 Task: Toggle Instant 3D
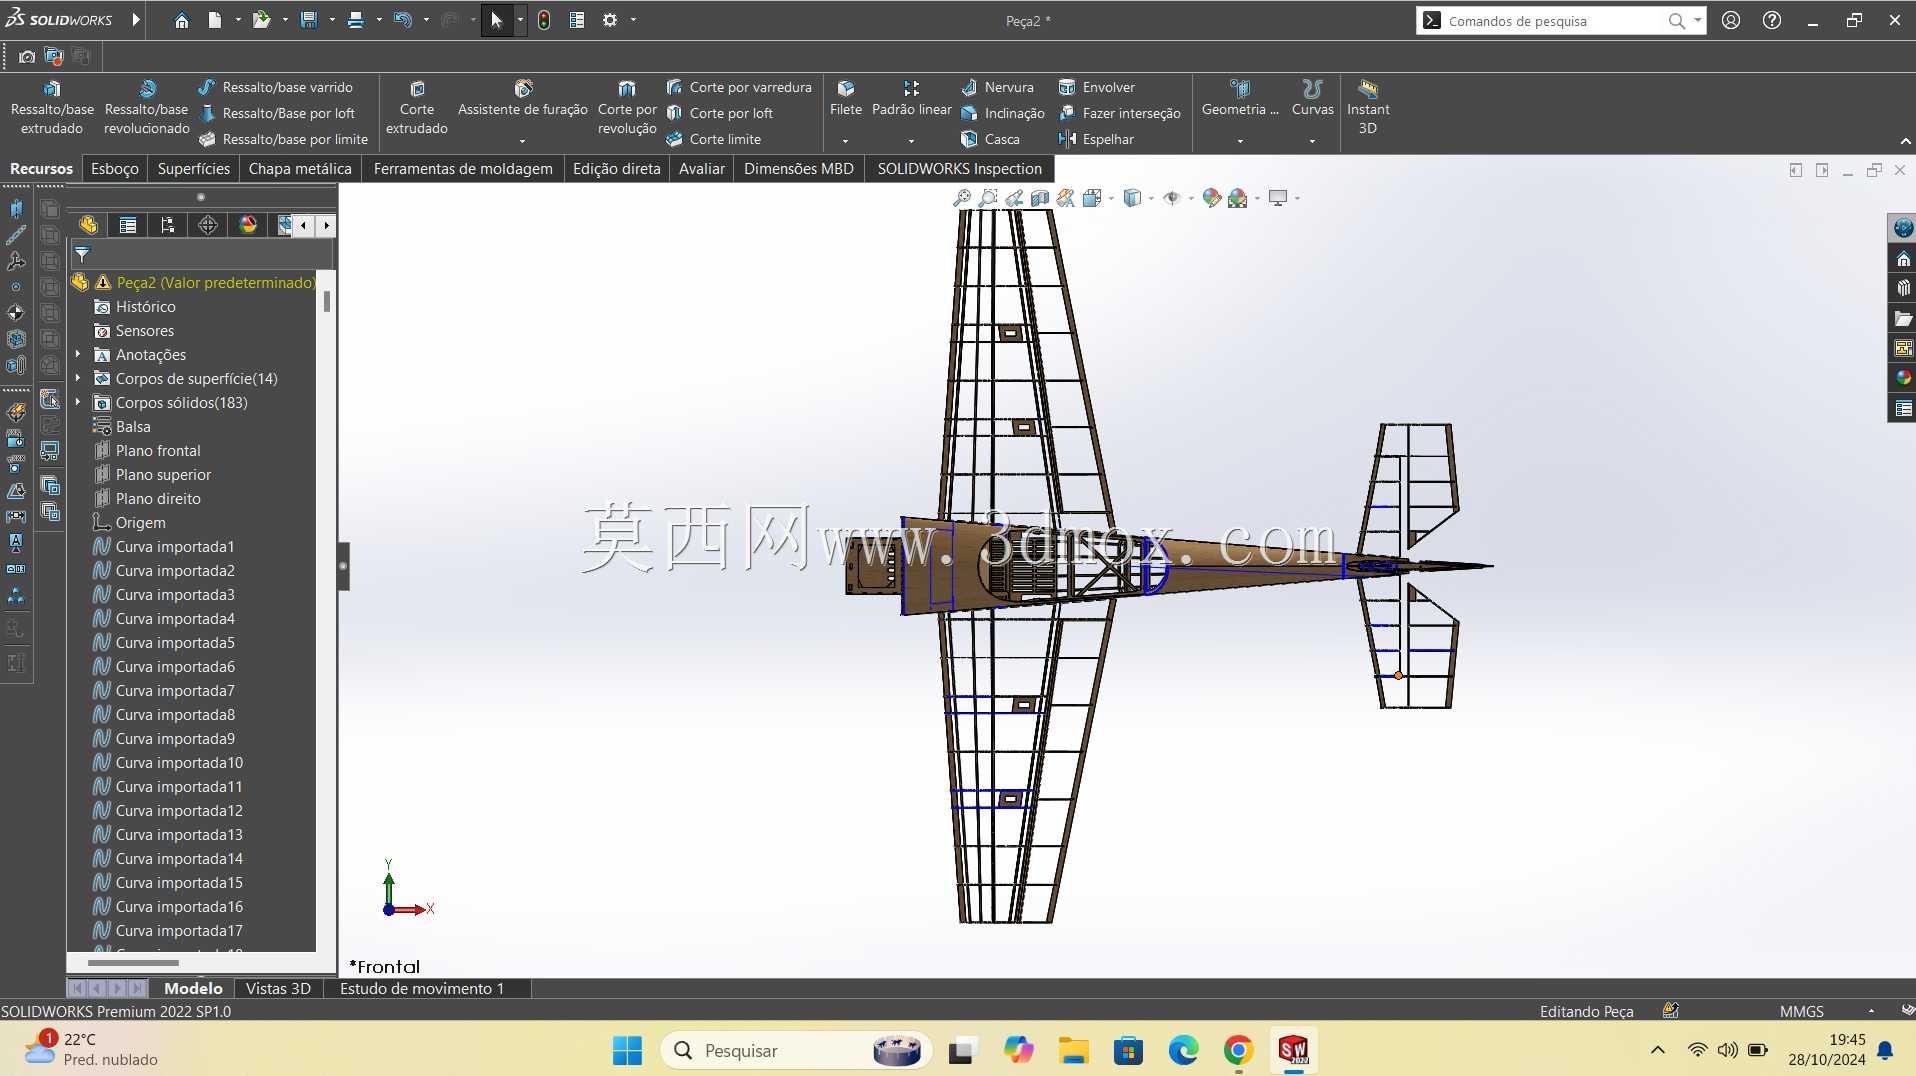pyautogui.click(x=1368, y=108)
